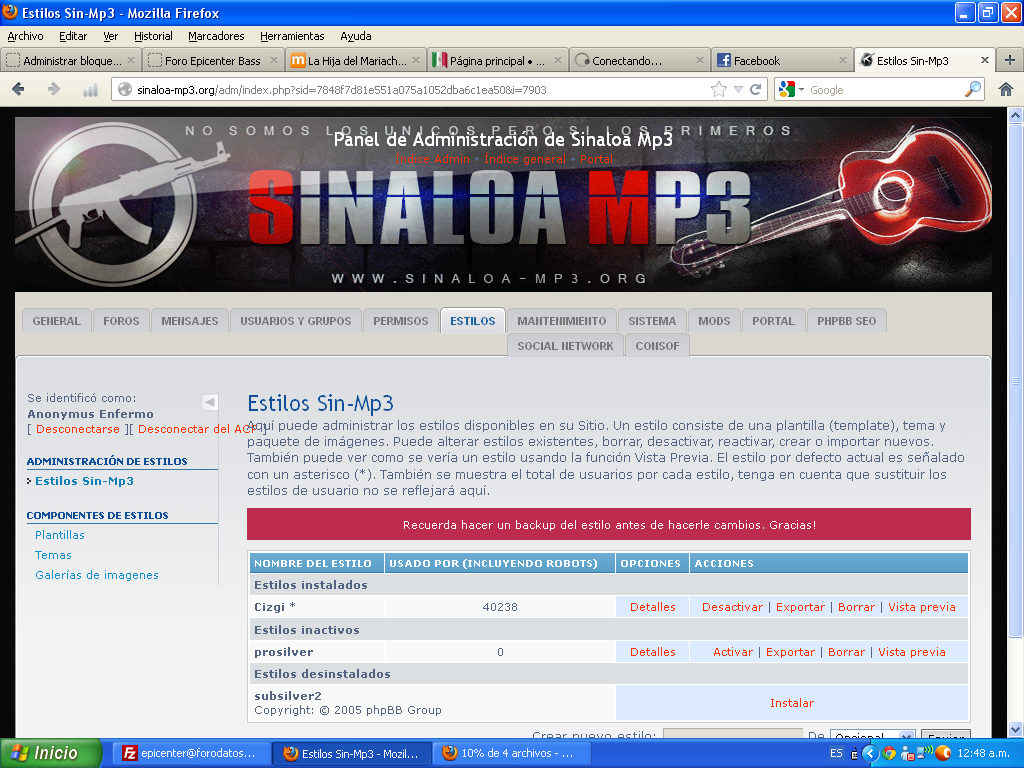Open a new tab with the plus button
Viewport: 1024px width, 768px height.
tap(1010, 60)
